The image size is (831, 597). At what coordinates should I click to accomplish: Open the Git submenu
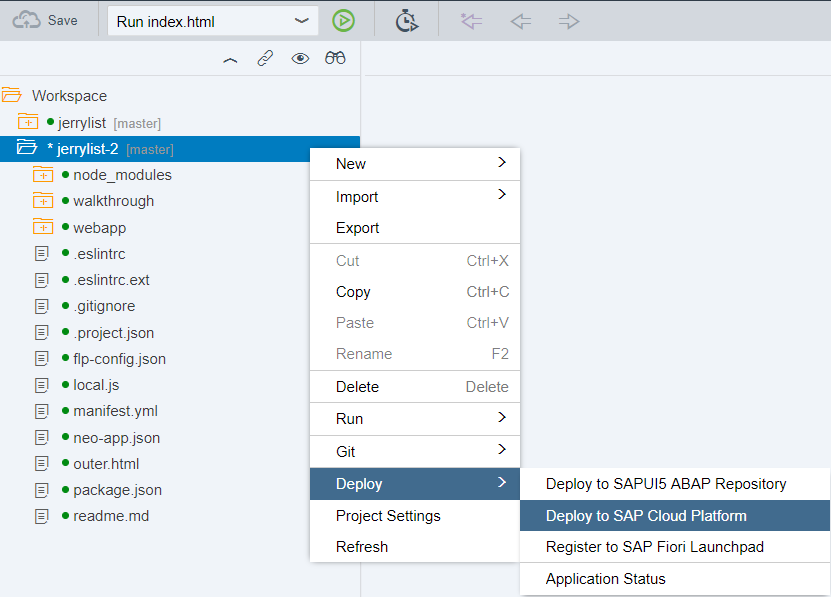click(414, 452)
